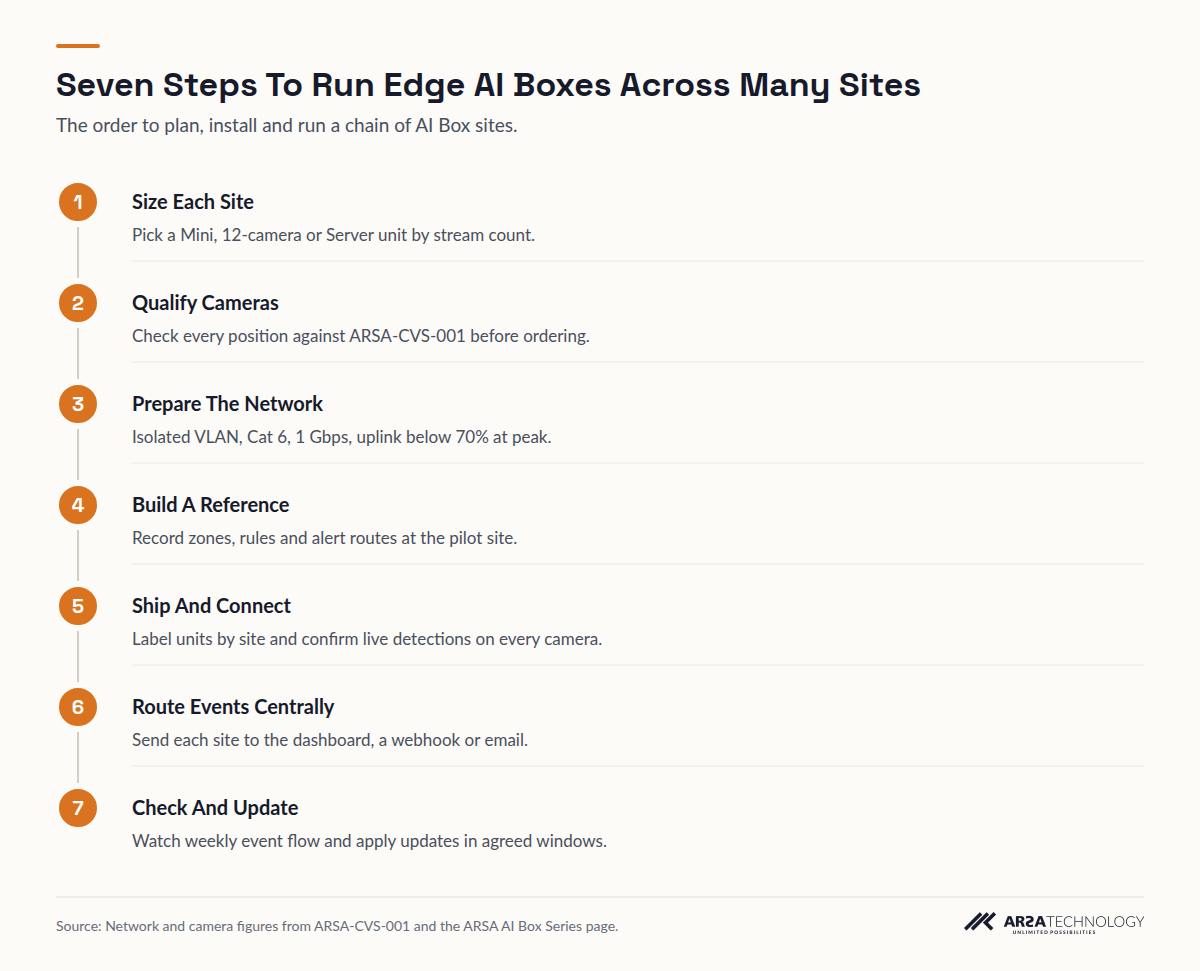This screenshot has height=971, width=1200.
Task: Click the 'Qualify Cameras' heading
Action: pos(205,303)
